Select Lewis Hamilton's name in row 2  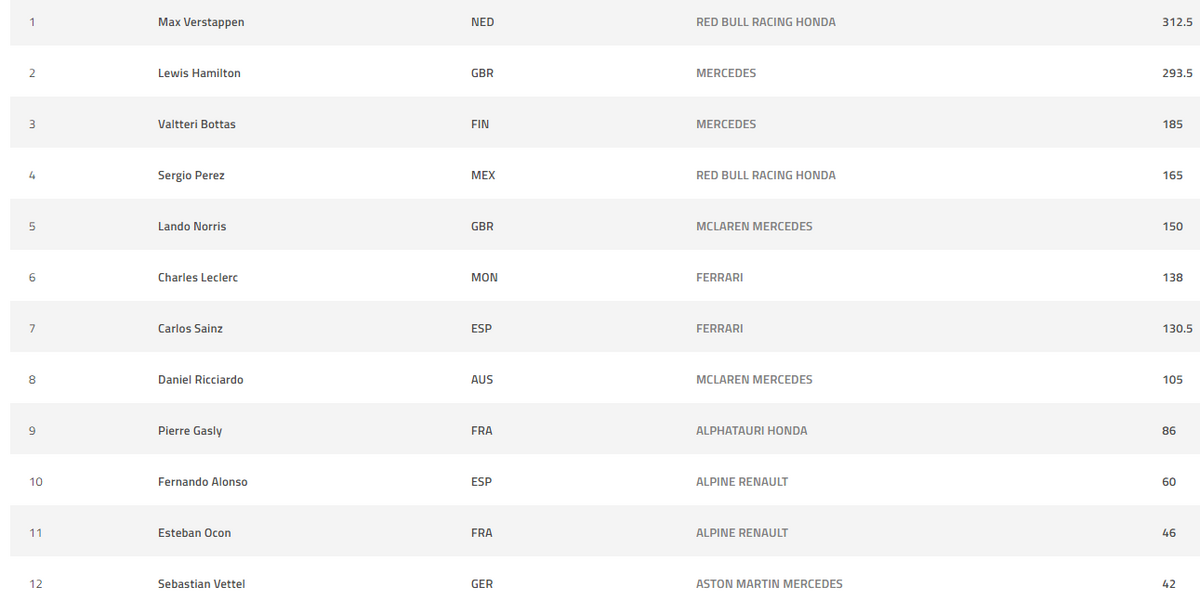click(199, 73)
